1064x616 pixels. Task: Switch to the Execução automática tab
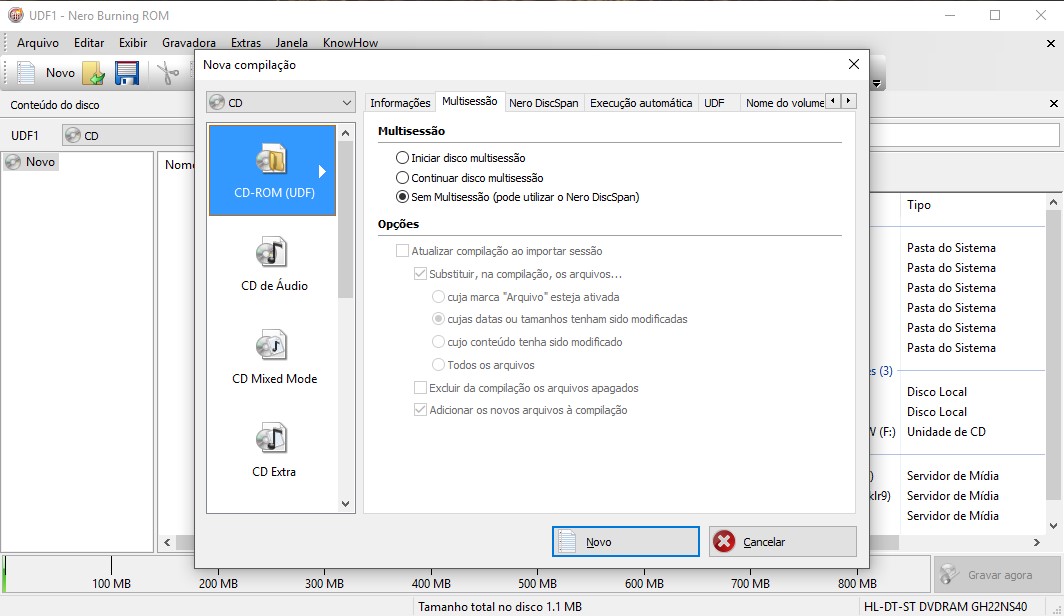(x=641, y=102)
